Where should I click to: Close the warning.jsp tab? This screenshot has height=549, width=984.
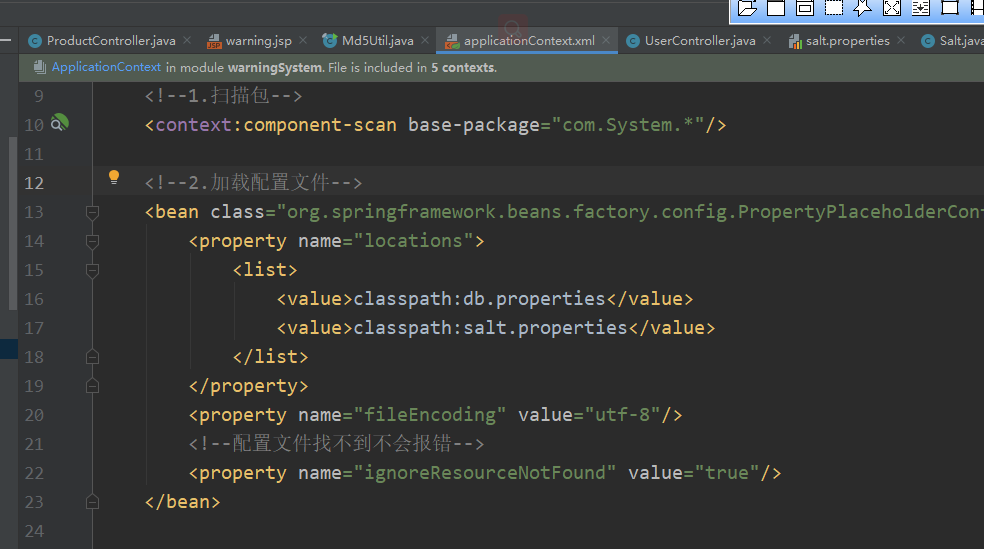pyautogui.click(x=303, y=40)
